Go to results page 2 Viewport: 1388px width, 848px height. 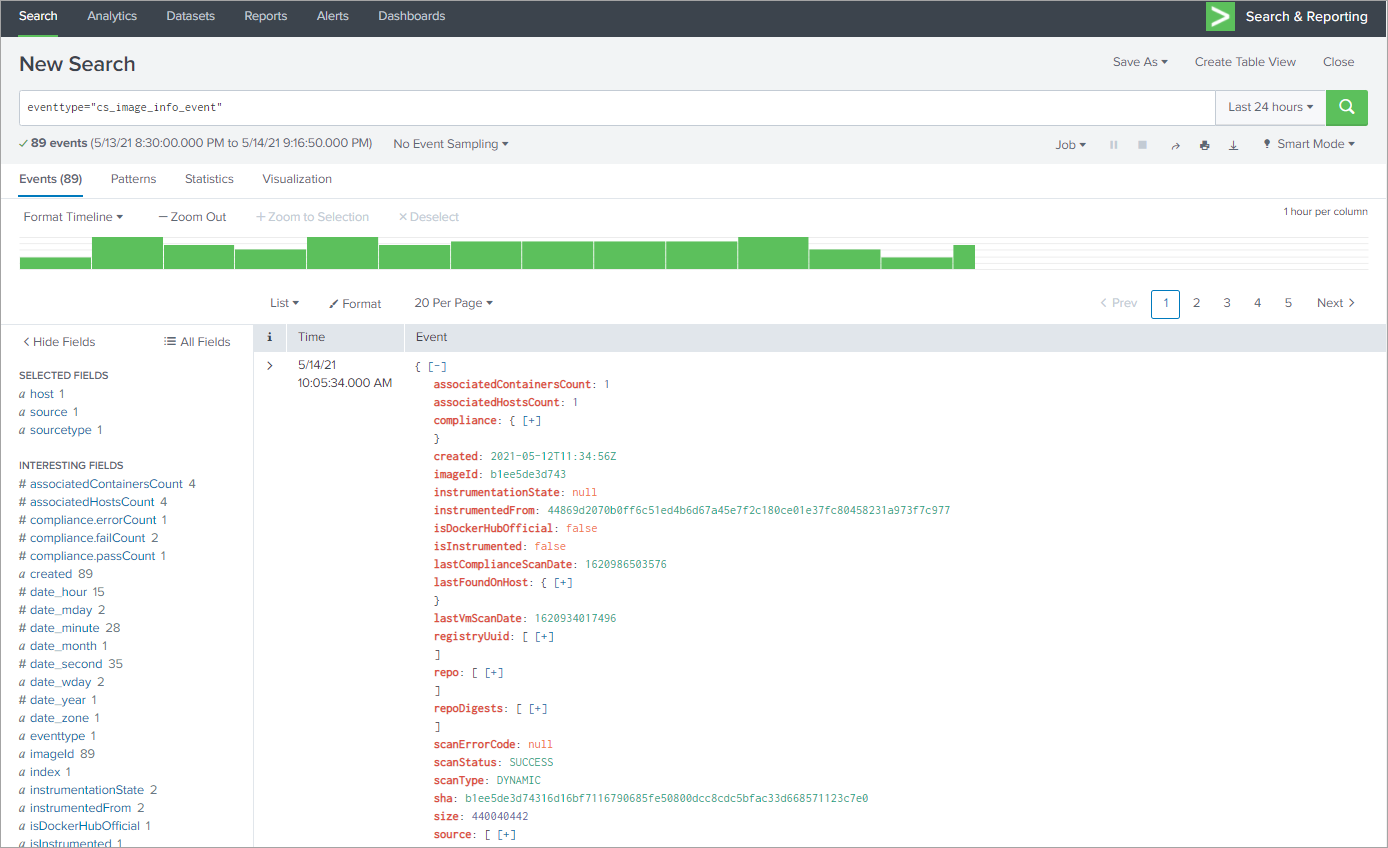(x=1197, y=302)
